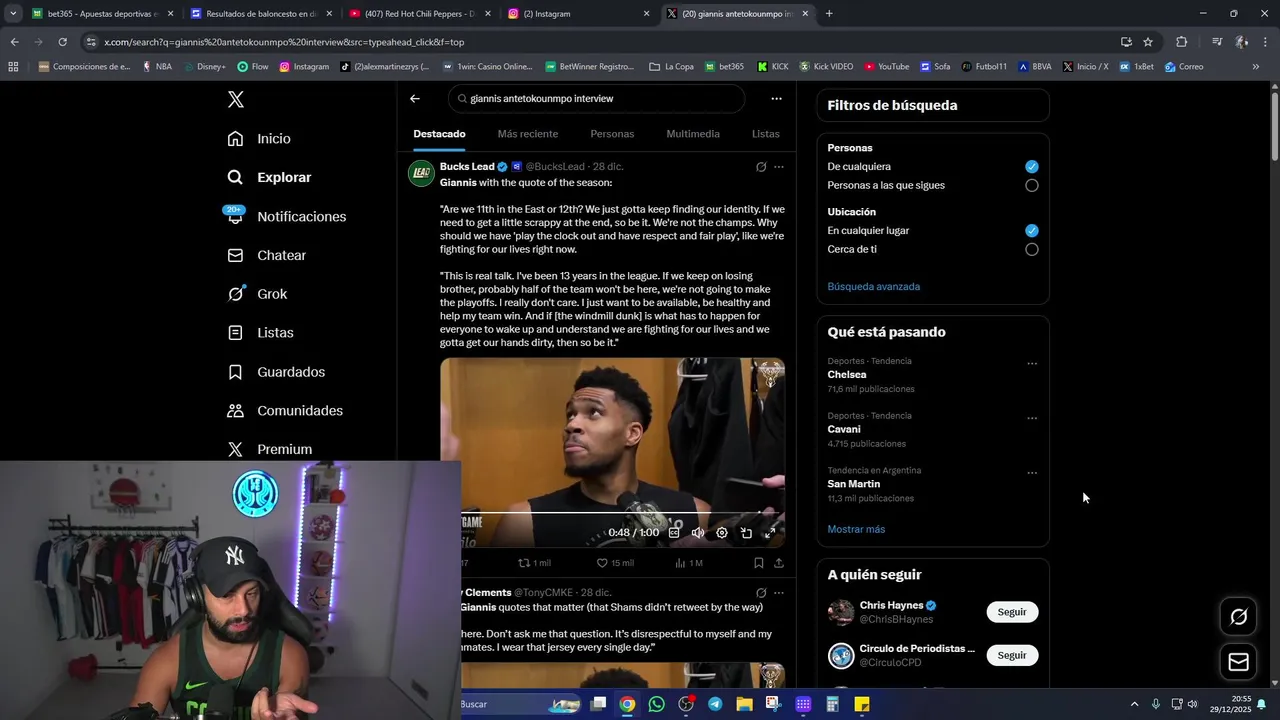Click the back arrow beside the search box
The width and height of the screenshot is (1280, 720).
click(x=415, y=99)
